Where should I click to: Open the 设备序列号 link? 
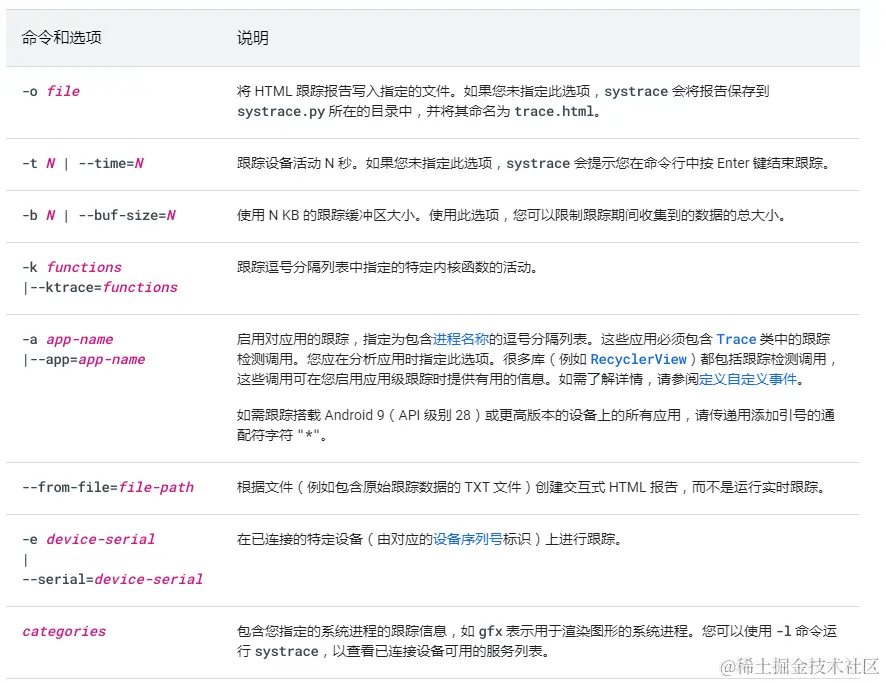click(x=467, y=539)
